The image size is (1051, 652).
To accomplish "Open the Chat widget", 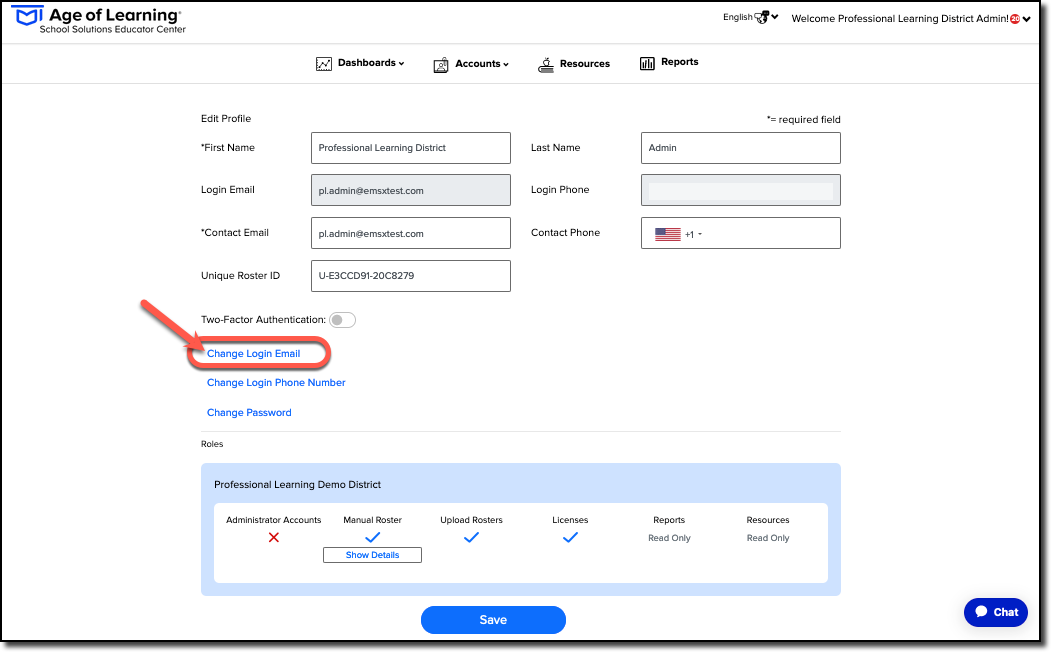I will pos(996,612).
